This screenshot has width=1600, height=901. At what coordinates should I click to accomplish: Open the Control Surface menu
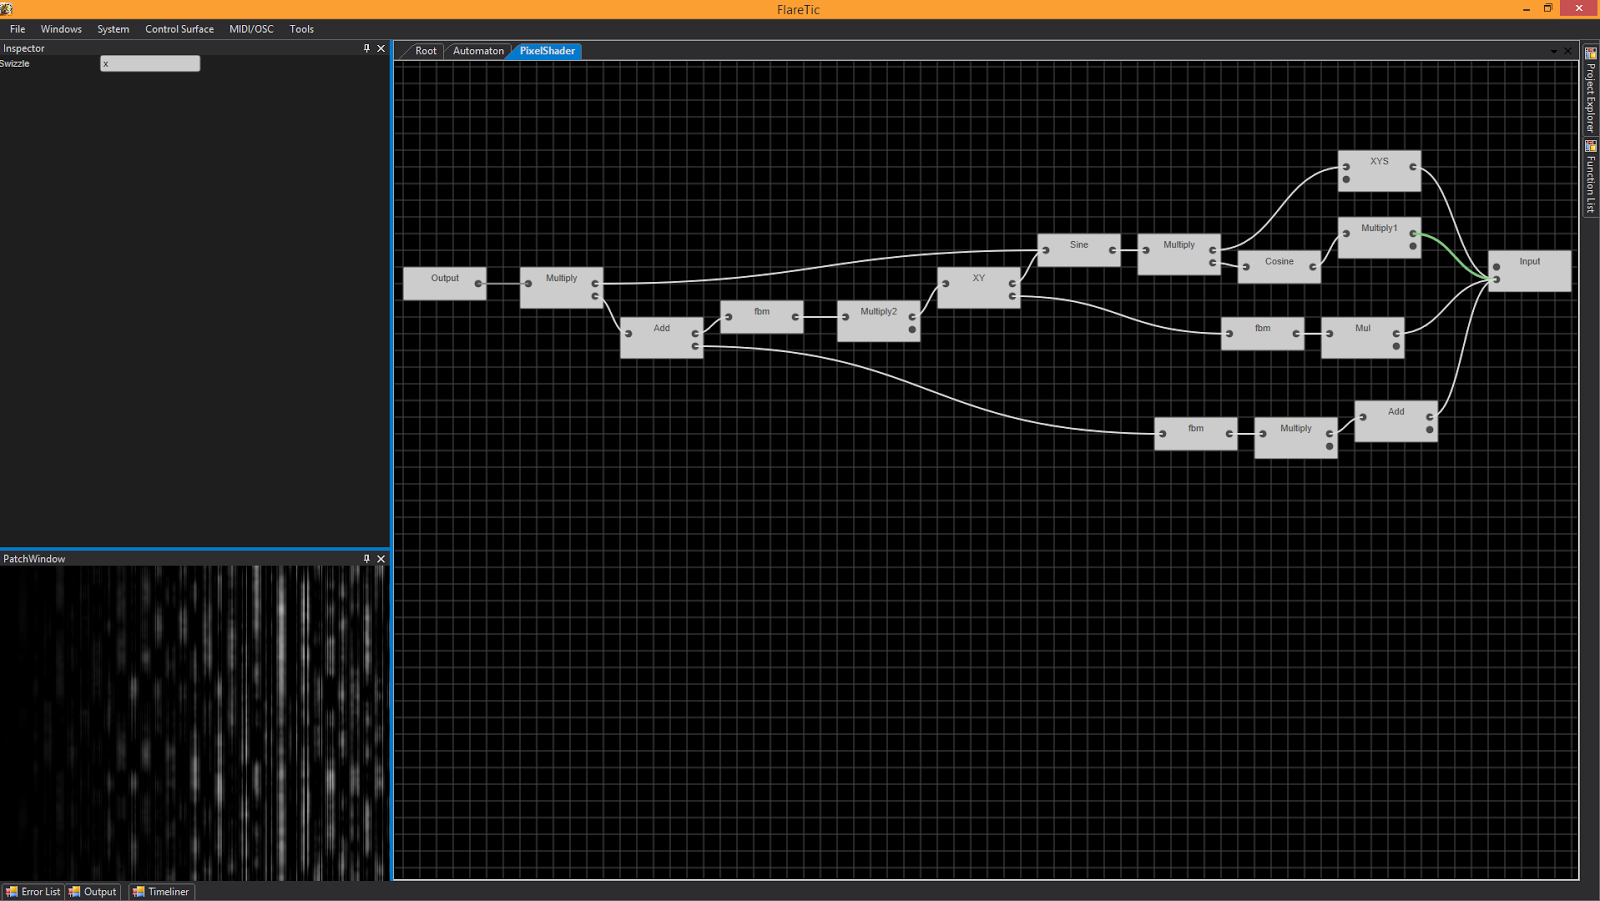tap(179, 29)
